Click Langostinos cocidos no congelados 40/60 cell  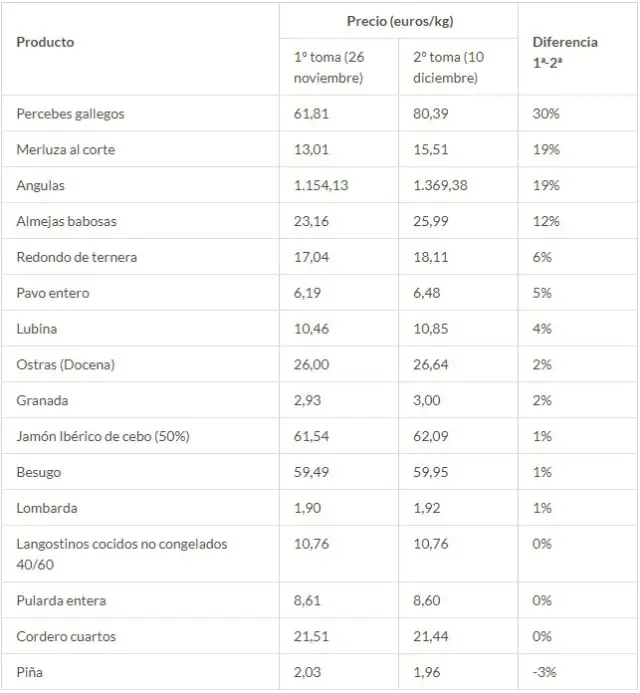click(x=122, y=553)
